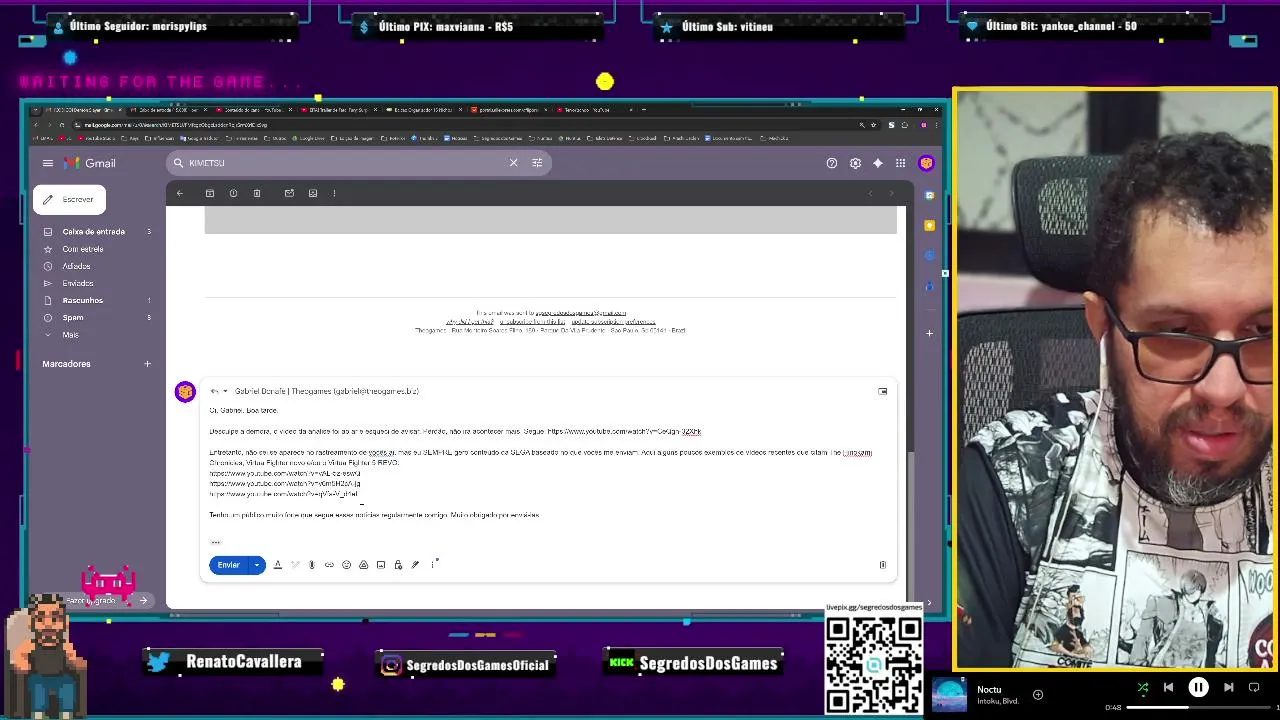Open more conversation actions menu

[x=334, y=193]
